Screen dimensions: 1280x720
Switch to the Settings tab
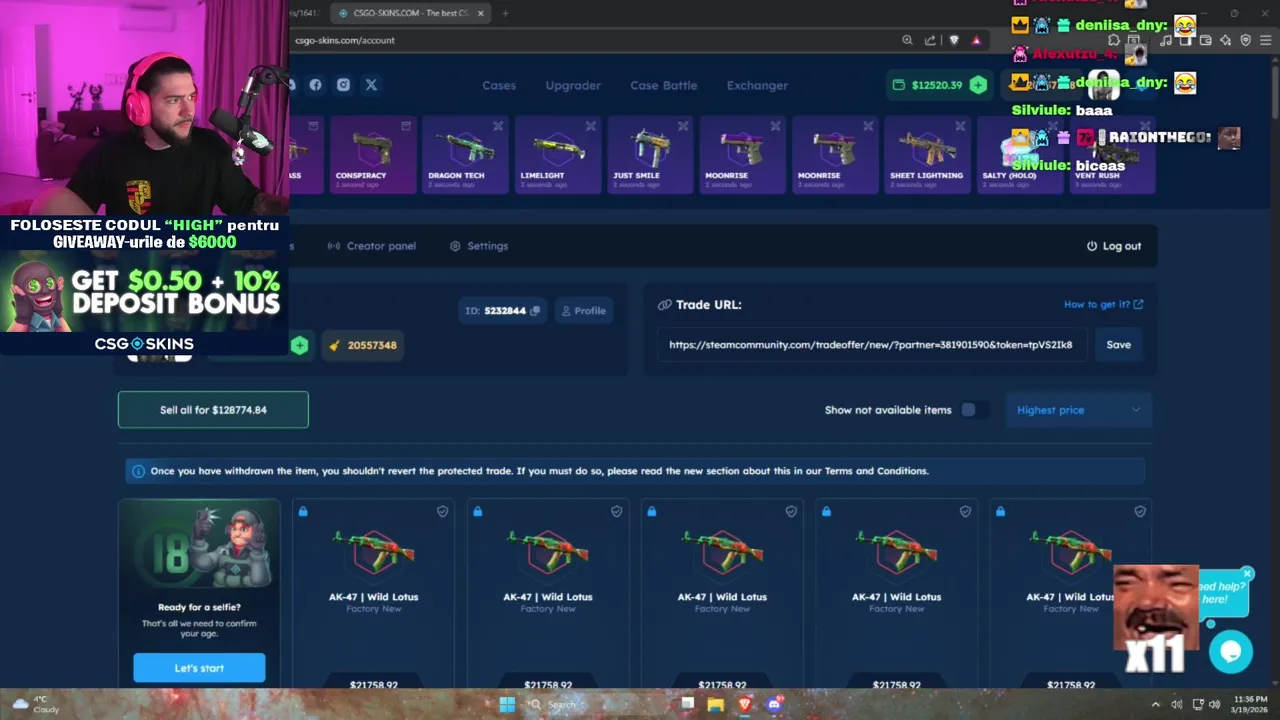(479, 246)
